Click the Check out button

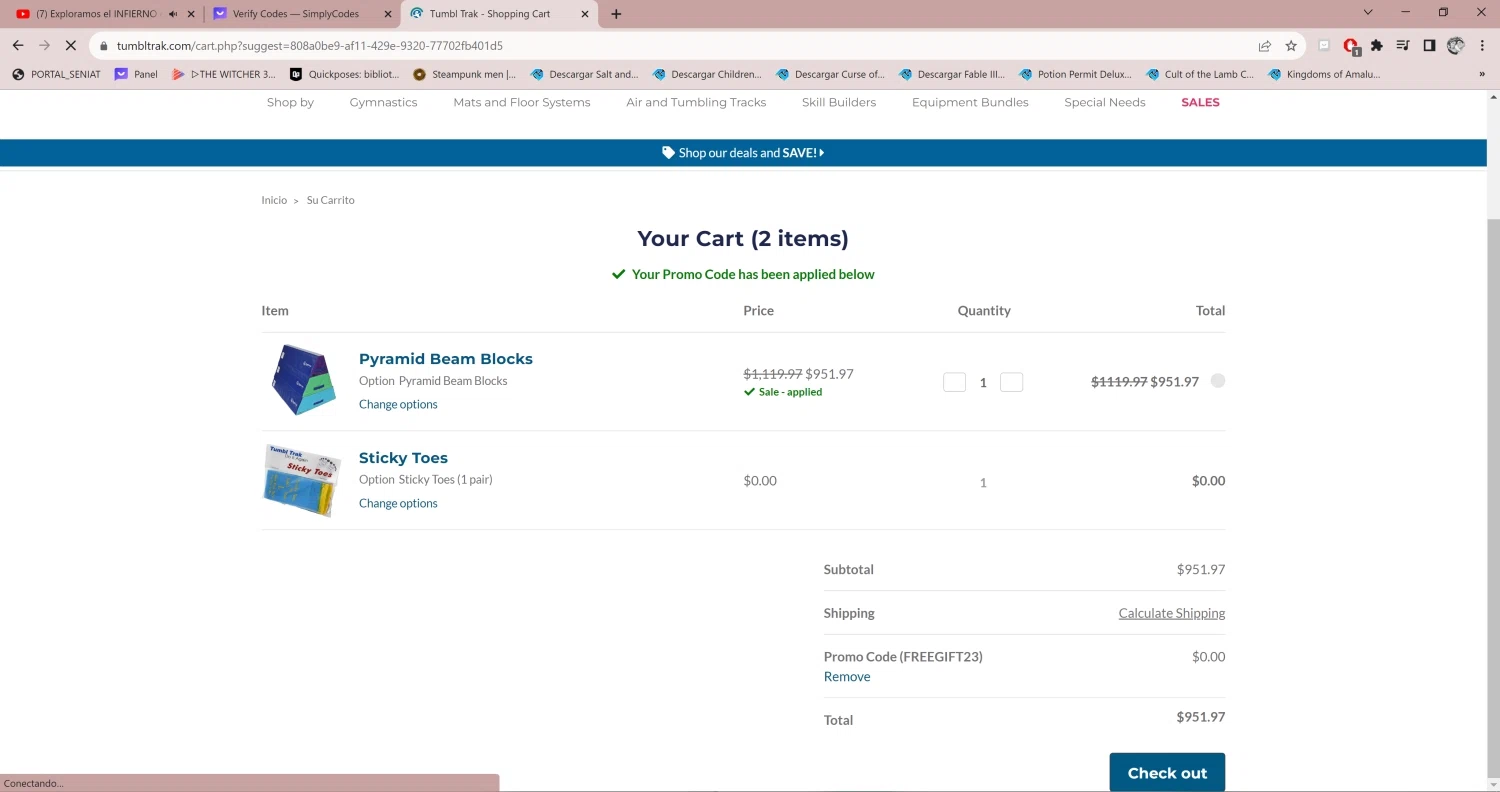point(1167,773)
